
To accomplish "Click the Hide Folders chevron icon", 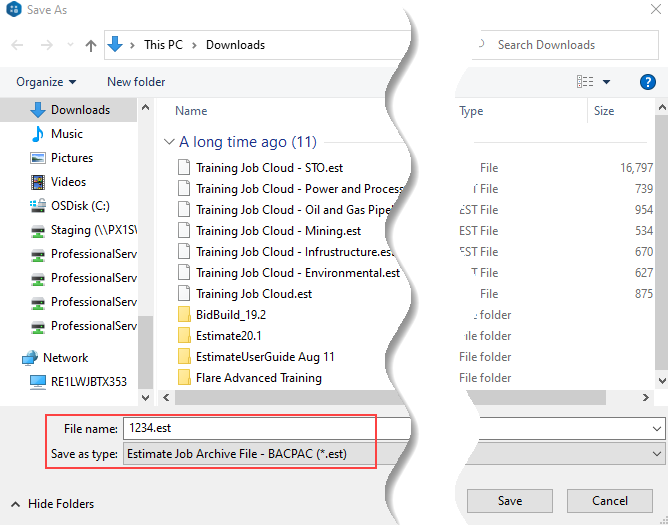I will click(15, 505).
